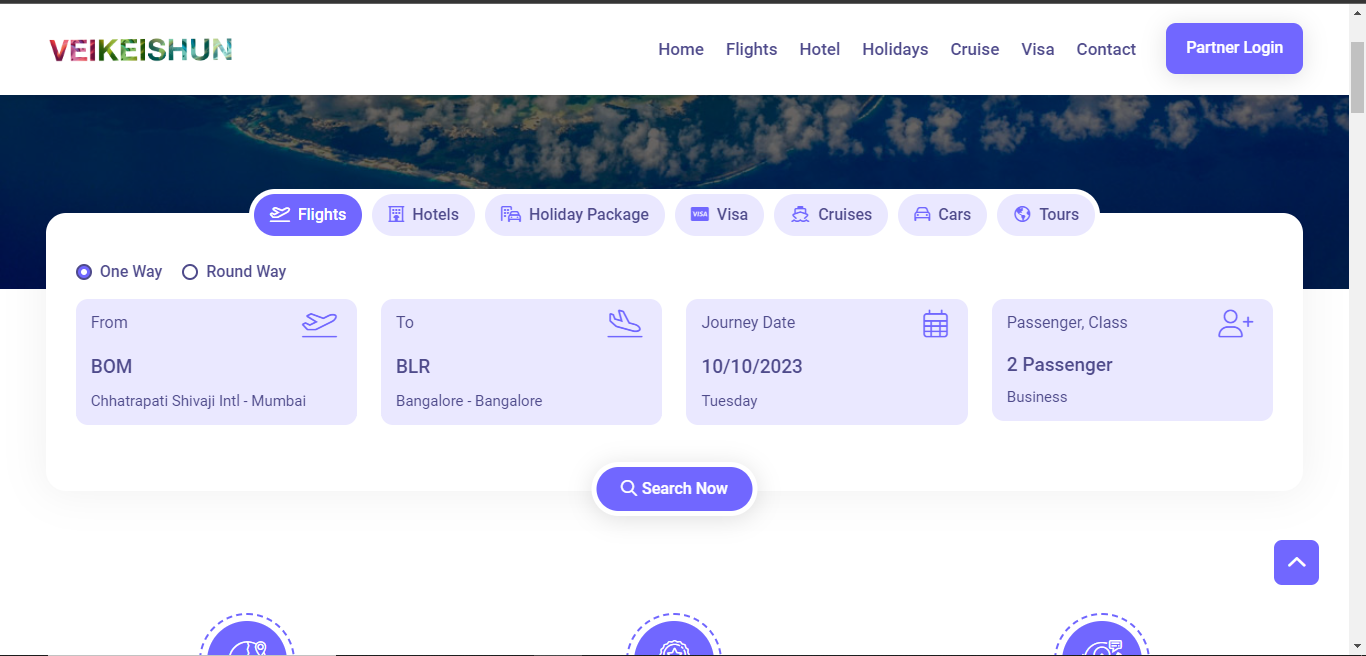Screen dimensions: 1366x656
Task: Open the Cruise navigation link
Action: click(x=974, y=49)
